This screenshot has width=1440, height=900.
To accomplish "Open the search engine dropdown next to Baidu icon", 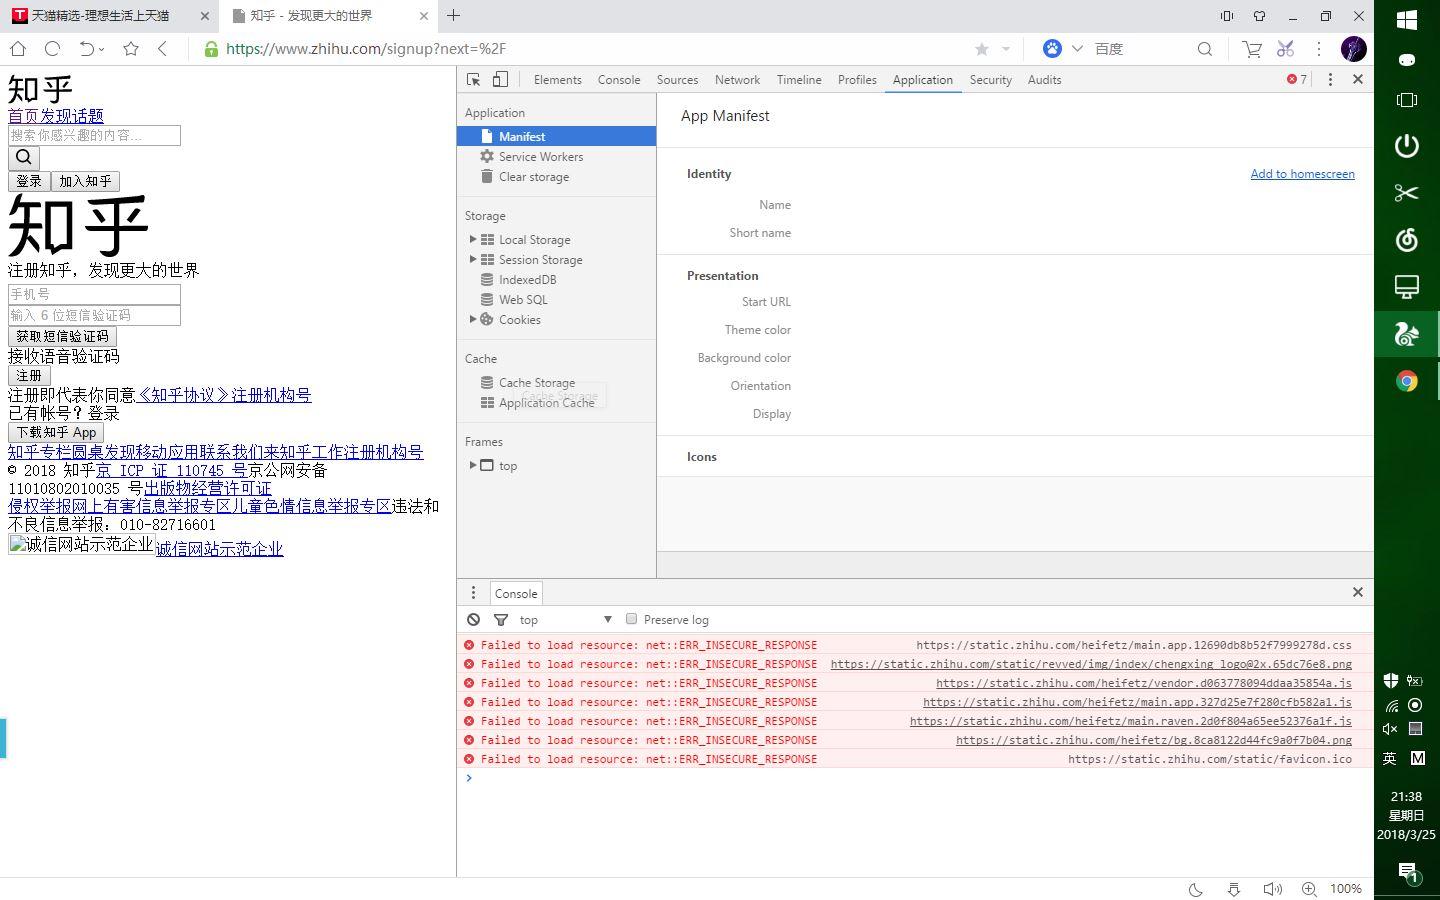I will click(x=1077, y=49).
